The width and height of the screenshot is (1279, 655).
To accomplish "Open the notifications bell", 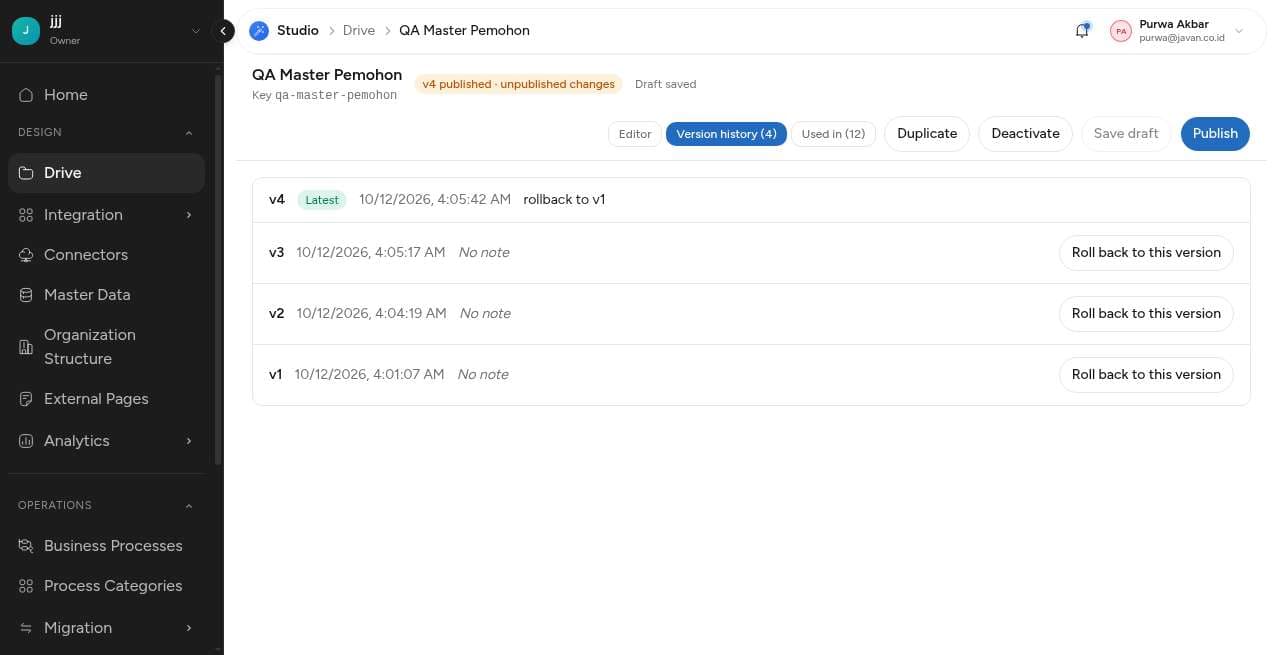I will 1082,31.
